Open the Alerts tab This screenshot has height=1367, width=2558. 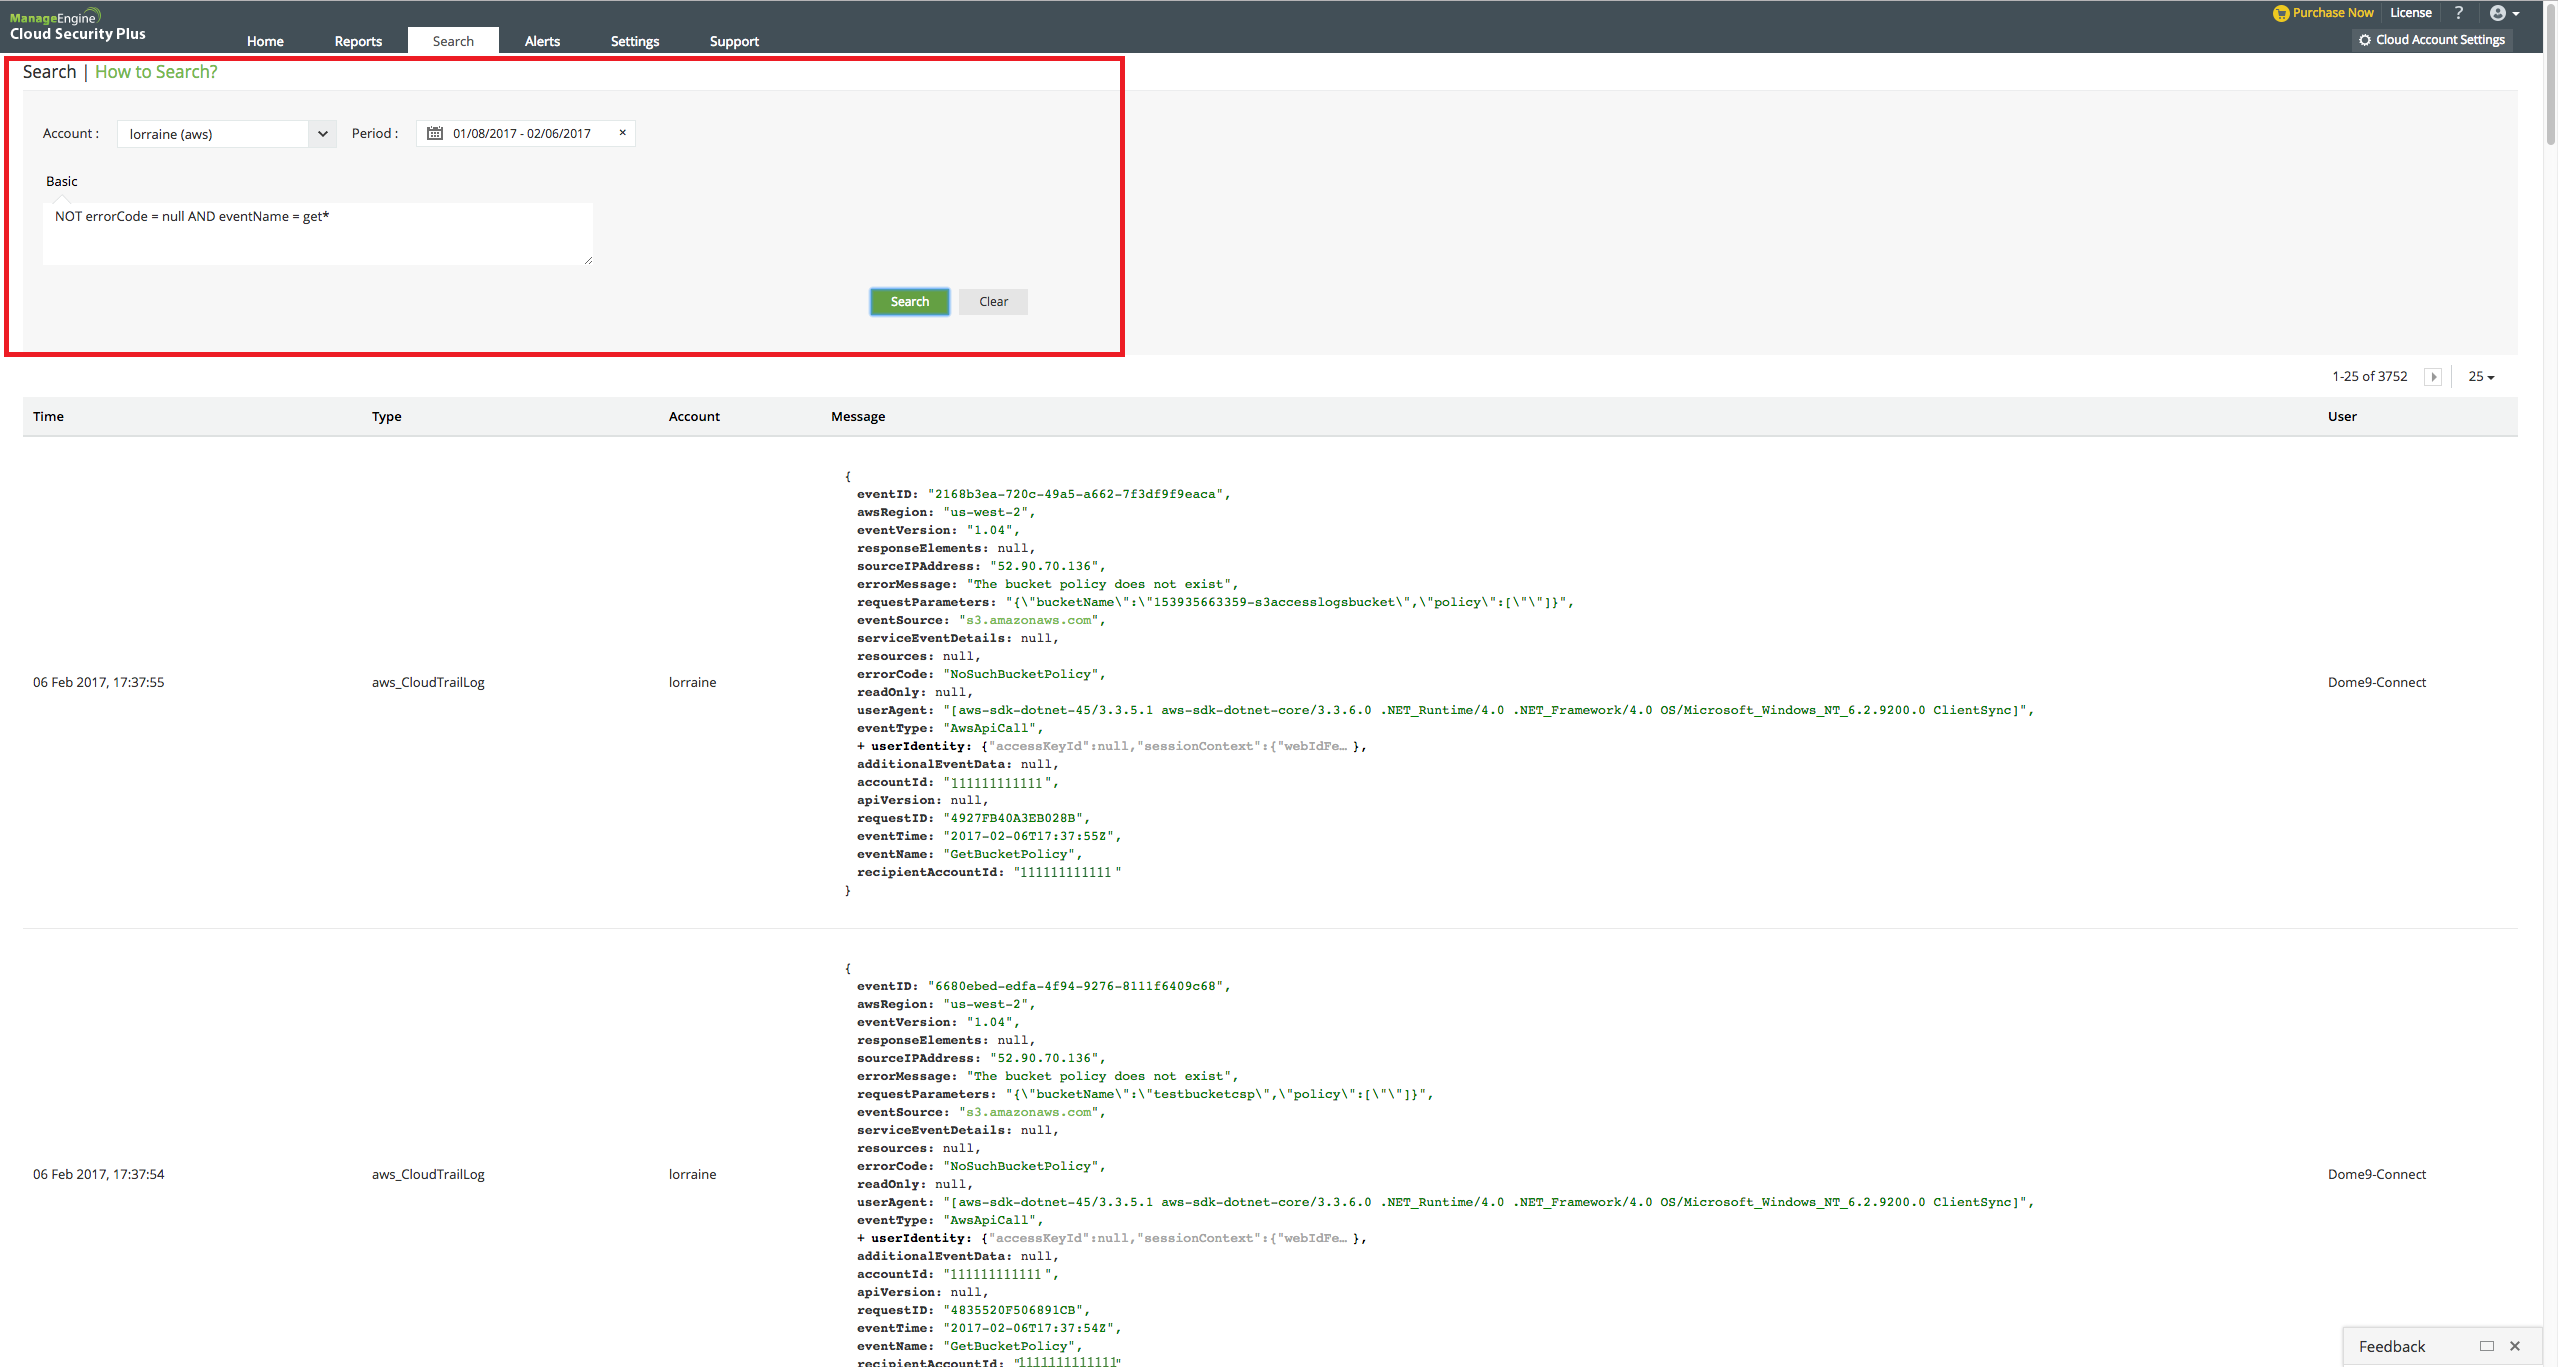coord(542,41)
